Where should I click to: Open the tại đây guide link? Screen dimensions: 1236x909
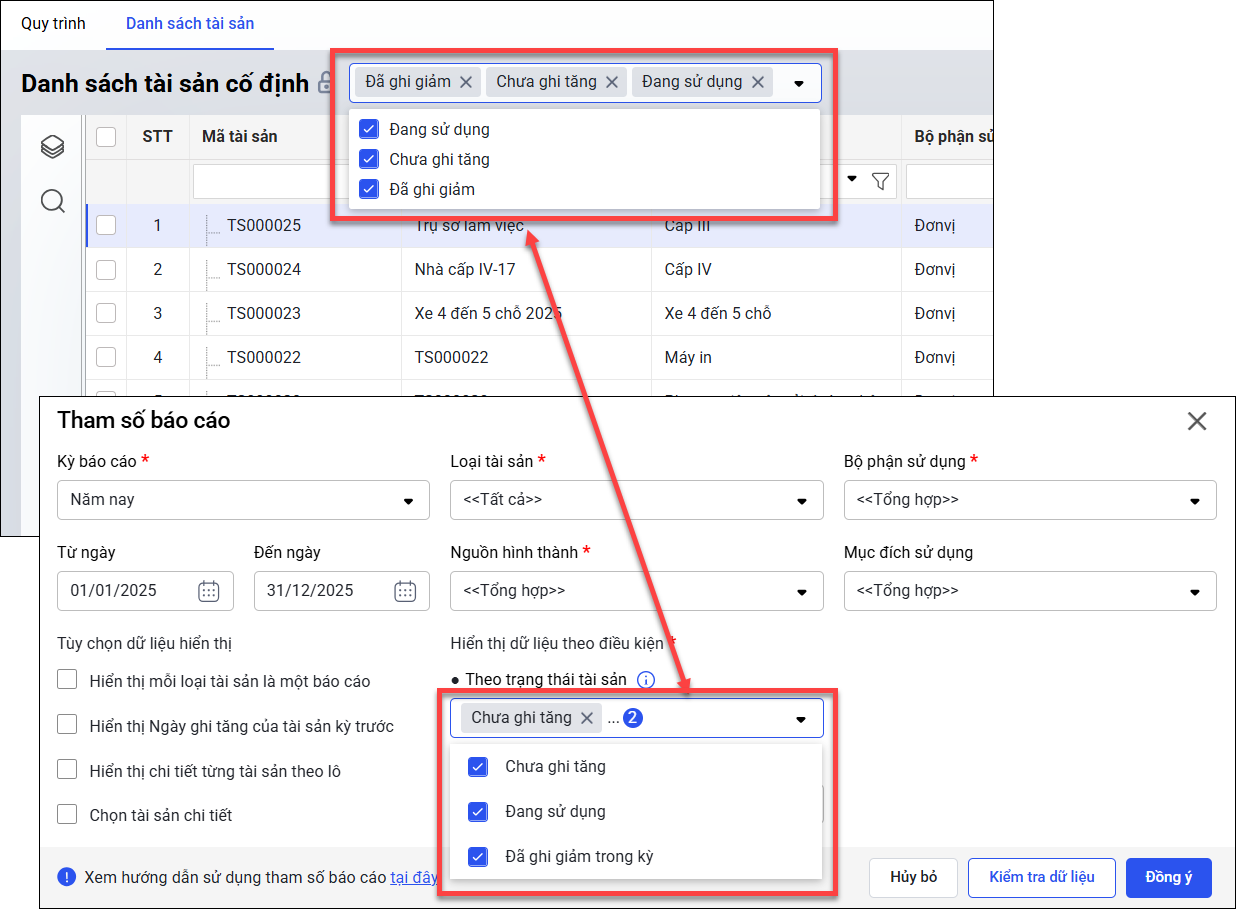point(413,877)
